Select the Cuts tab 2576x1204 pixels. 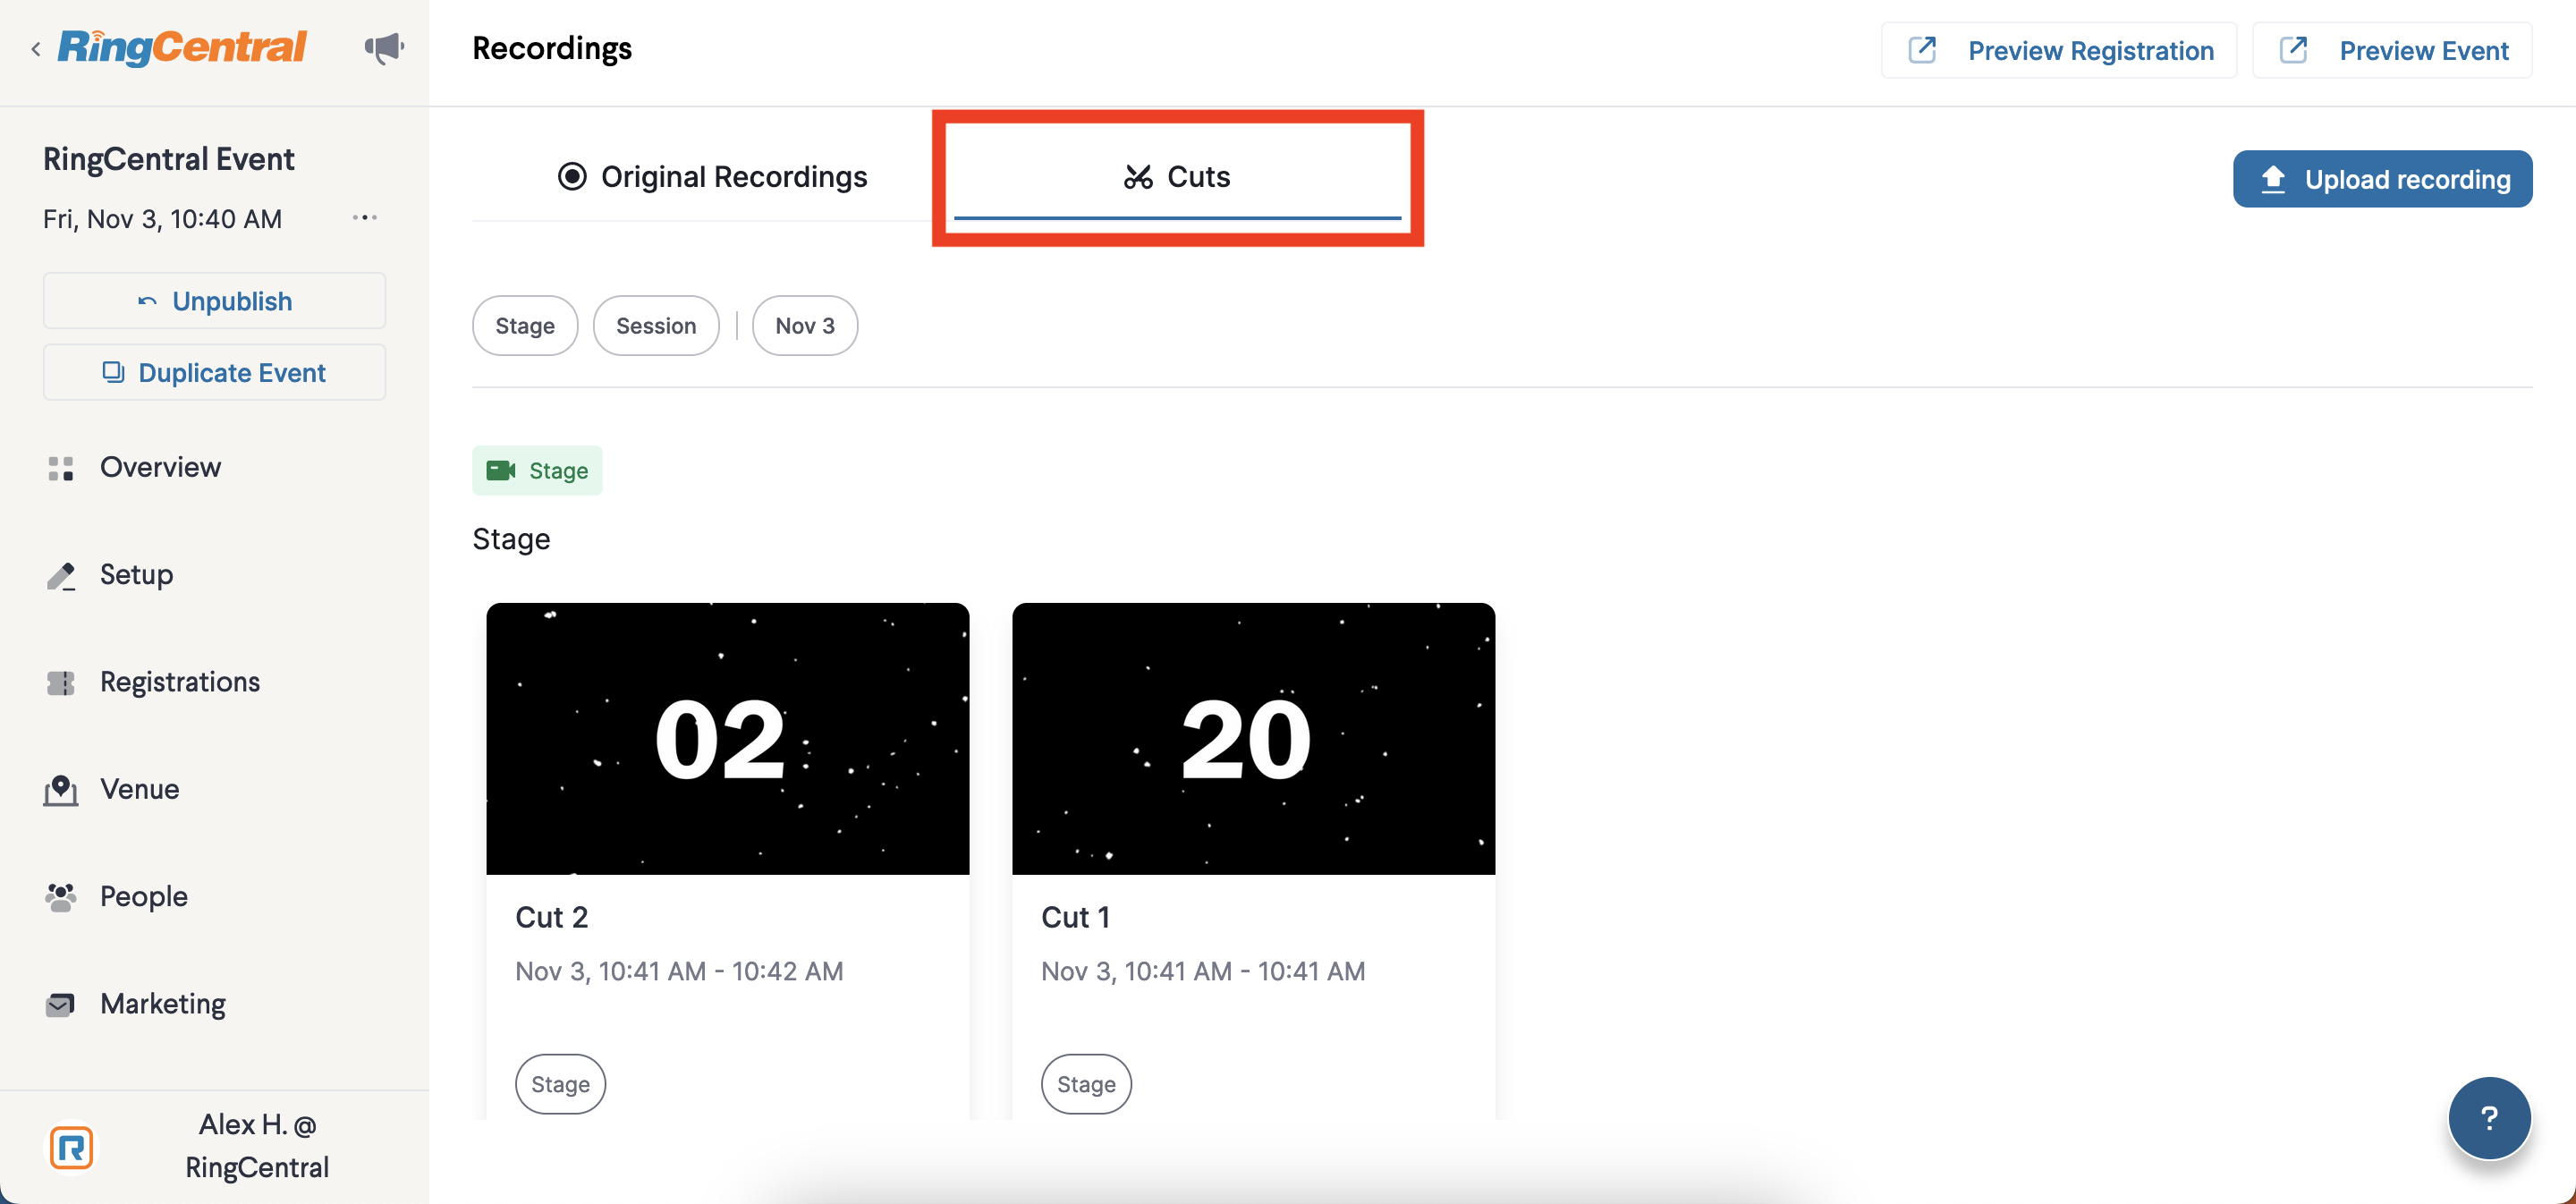[1177, 177]
